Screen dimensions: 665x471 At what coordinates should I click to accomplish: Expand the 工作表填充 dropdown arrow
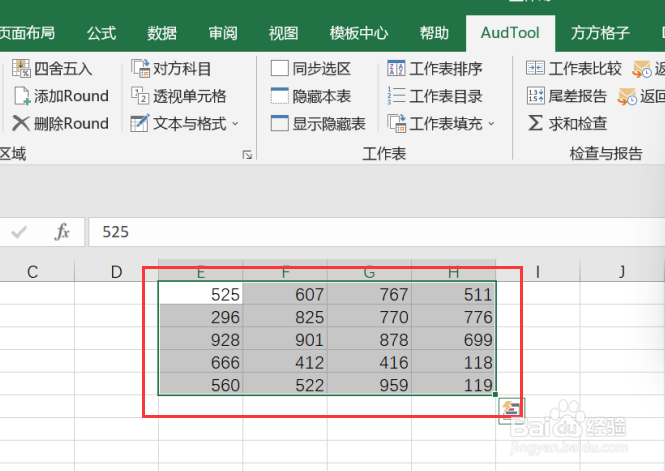(x=491, y=124)
